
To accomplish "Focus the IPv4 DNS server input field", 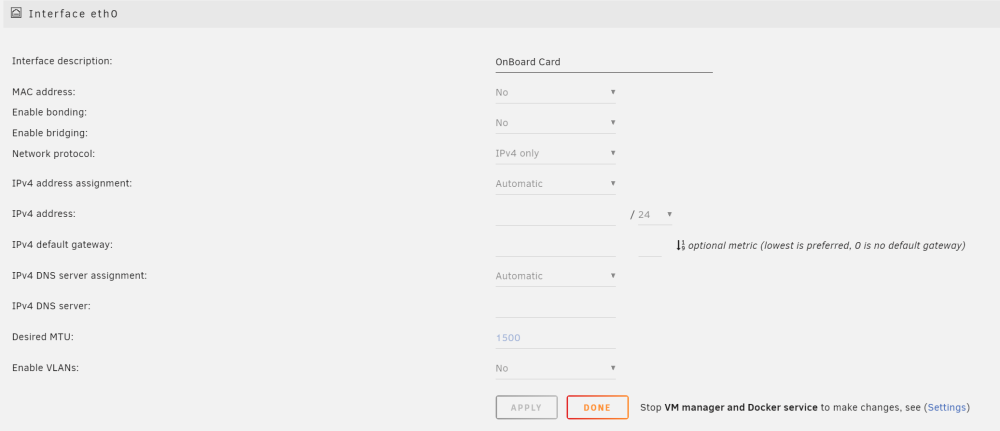I will point(555,307).
